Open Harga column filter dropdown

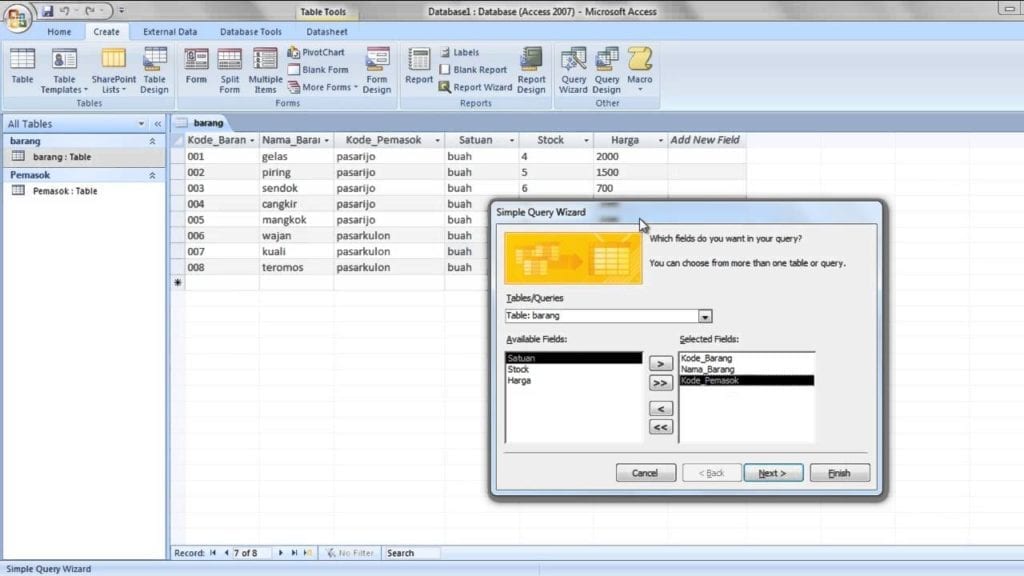tap(660, 140)
